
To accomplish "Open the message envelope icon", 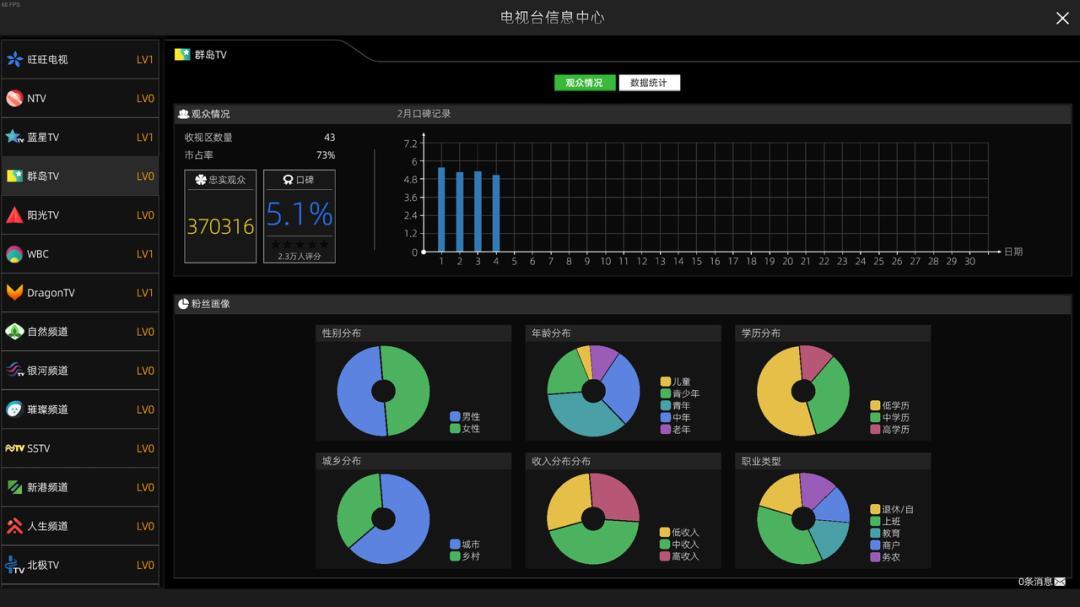I will pos(1060,582).
